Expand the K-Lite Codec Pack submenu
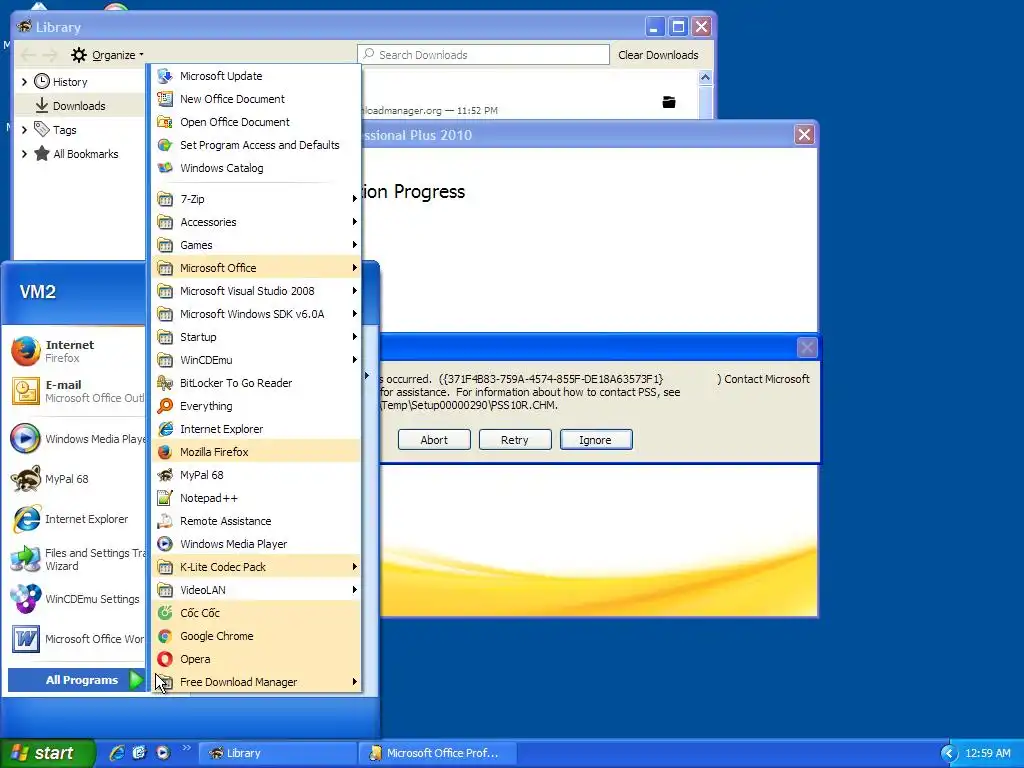This screenshot has height=768, width=1024. [x=256, y=567]
